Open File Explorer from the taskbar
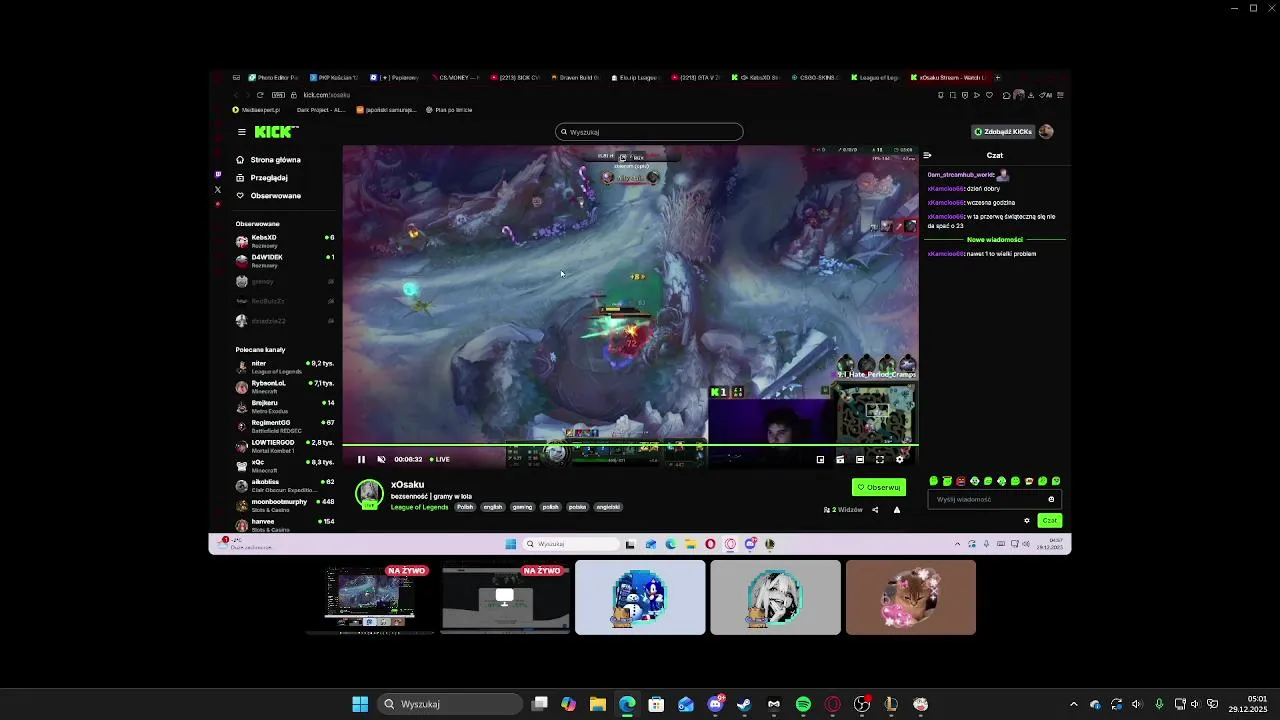1280x720 pixels. (x=598, y=704)
